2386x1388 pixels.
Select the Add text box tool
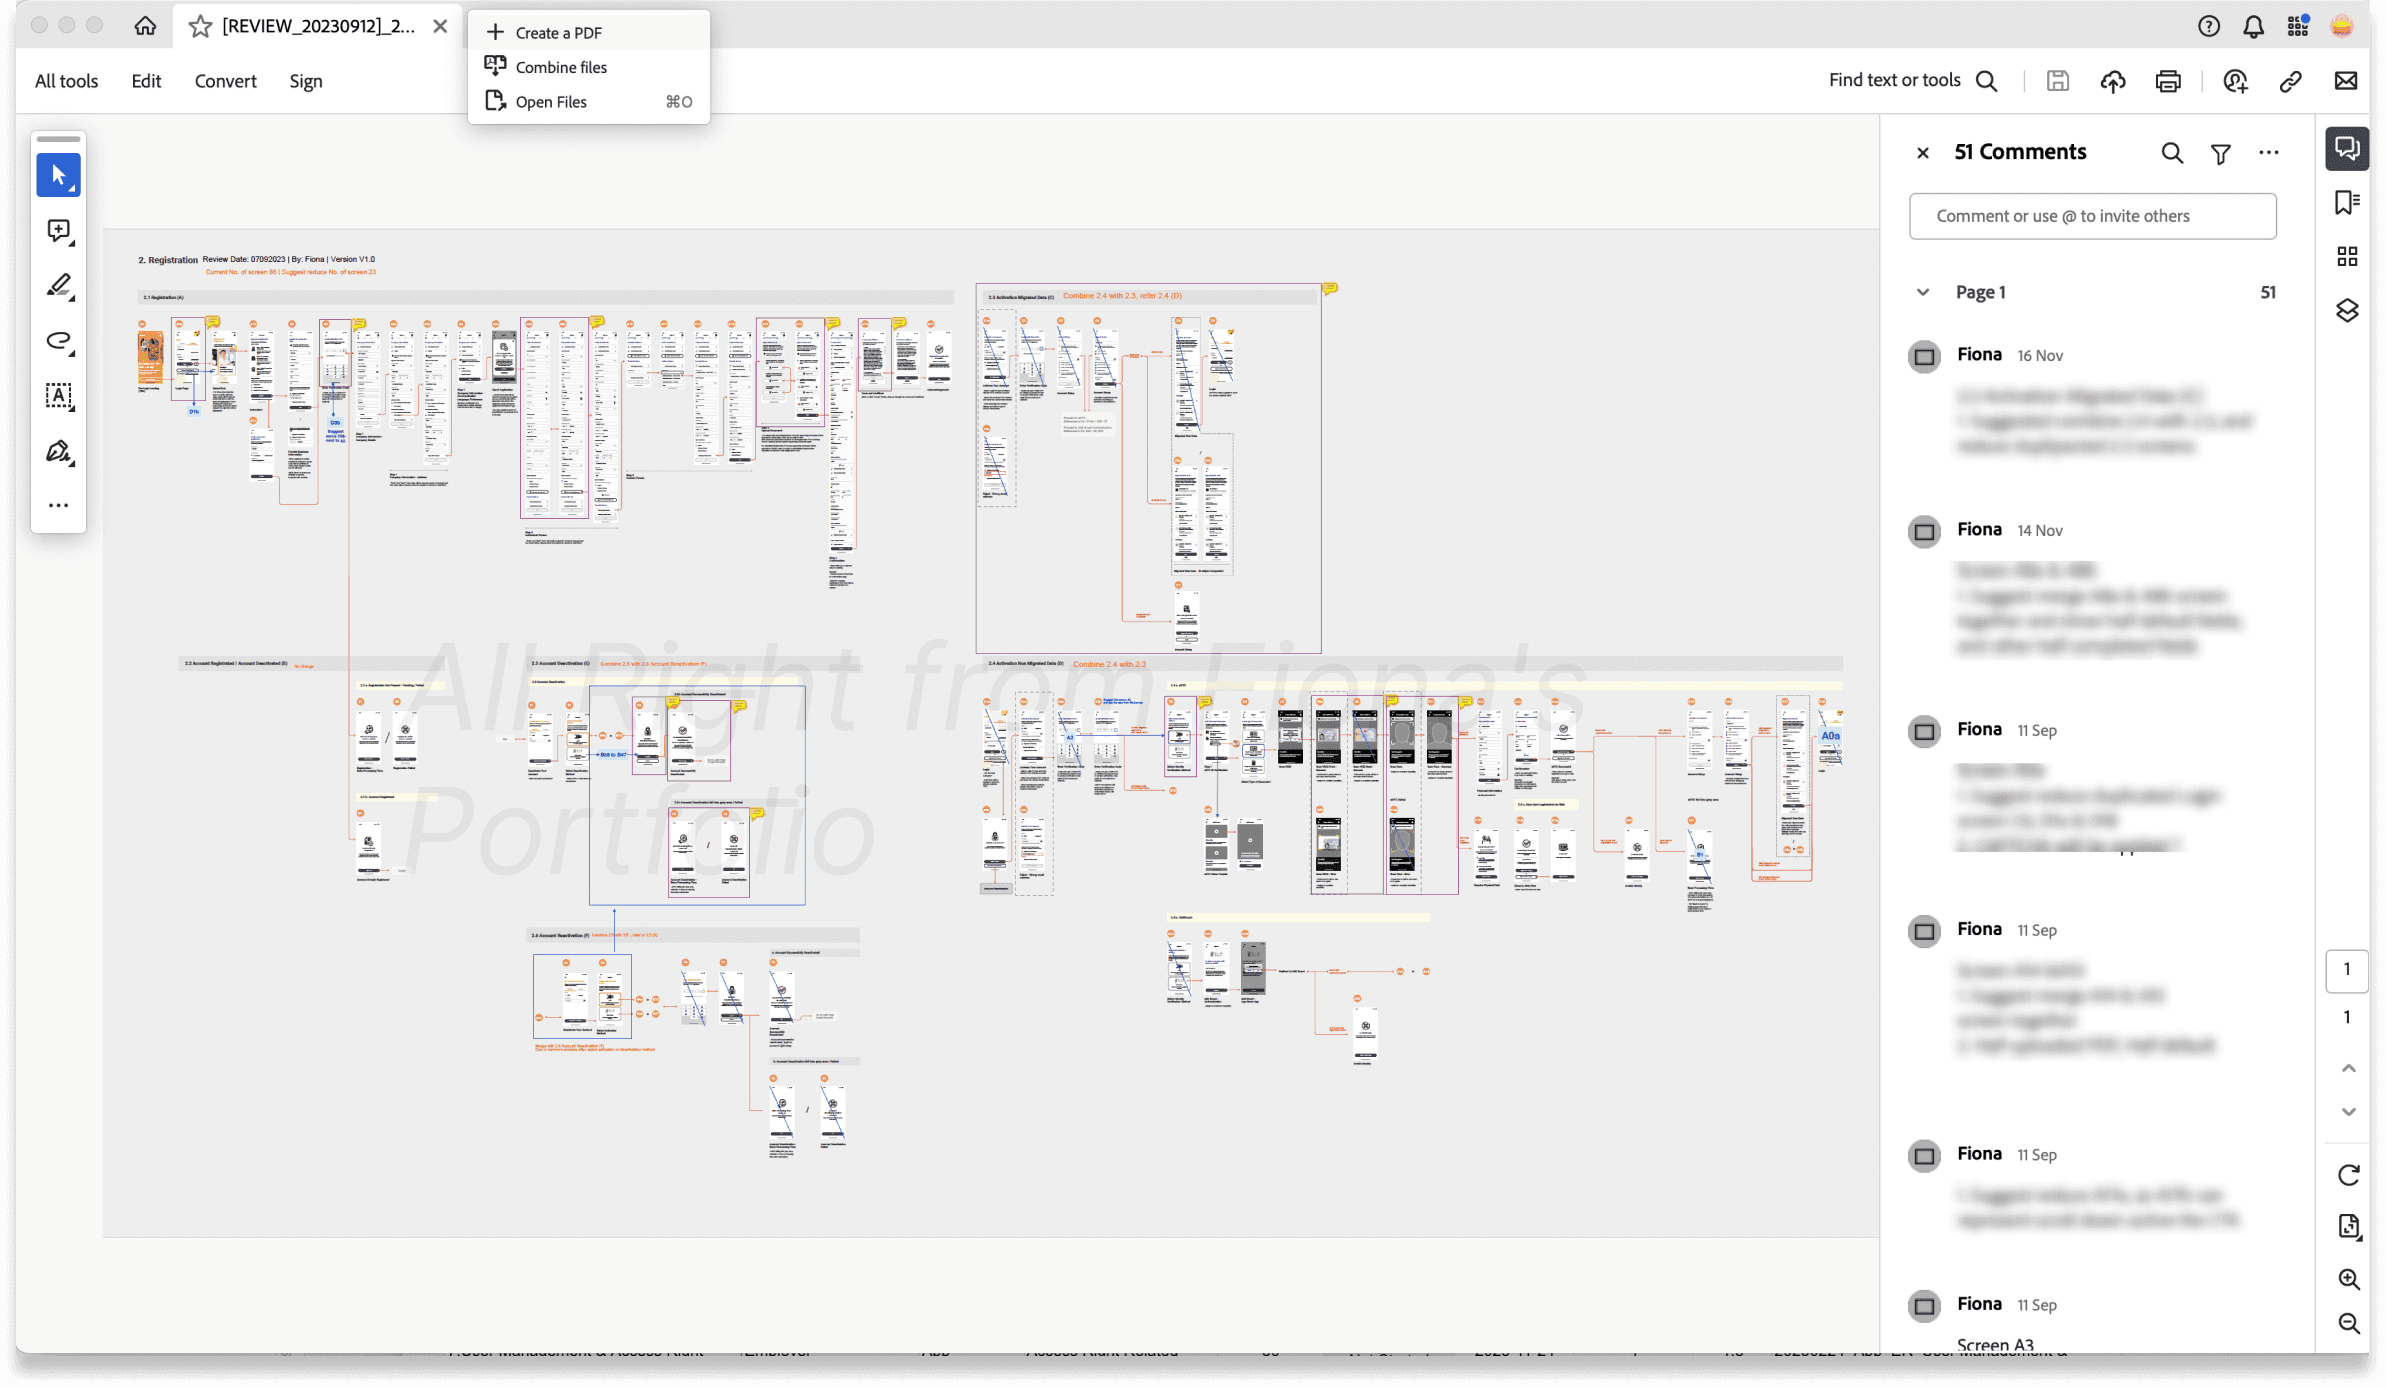(x=58, y=396)
